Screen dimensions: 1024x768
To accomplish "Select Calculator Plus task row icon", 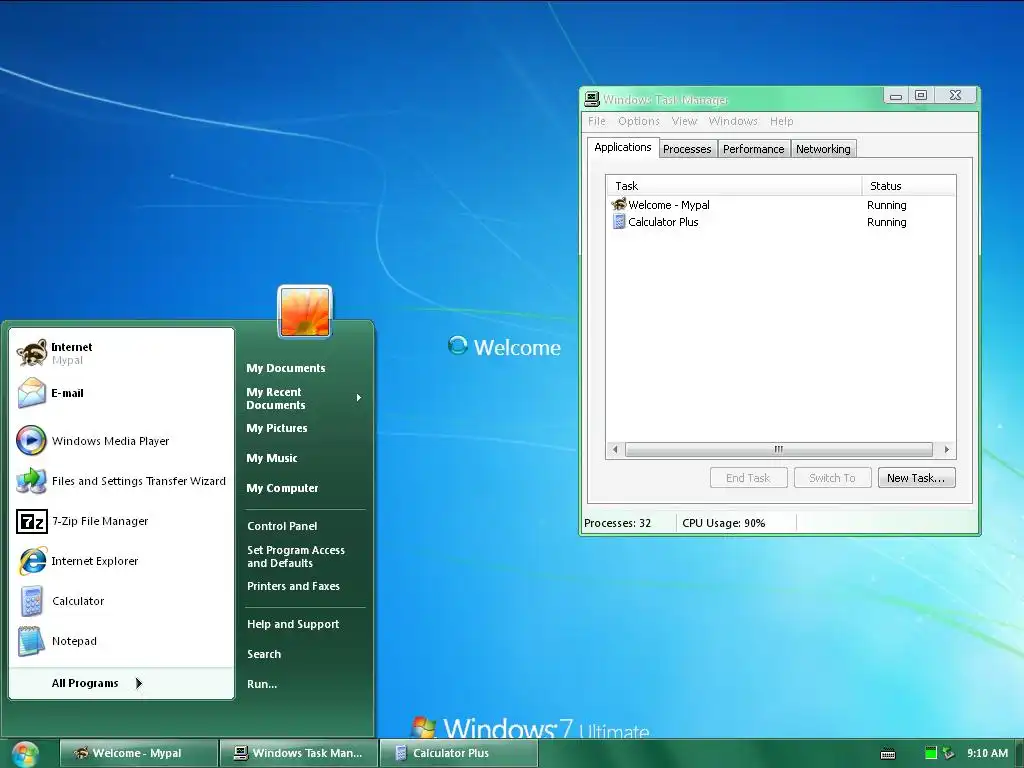I will [x=619, y=221].
